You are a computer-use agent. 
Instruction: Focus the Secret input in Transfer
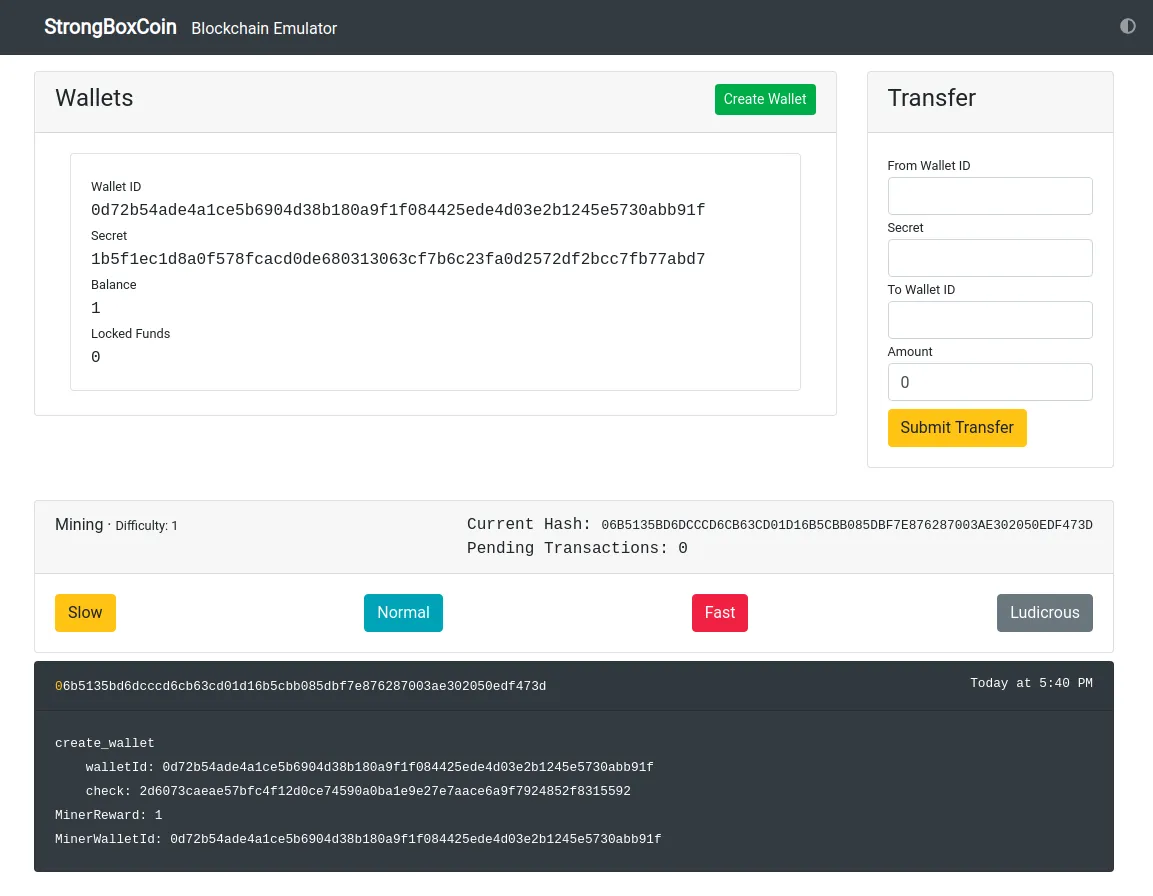(x=990, y=258)
